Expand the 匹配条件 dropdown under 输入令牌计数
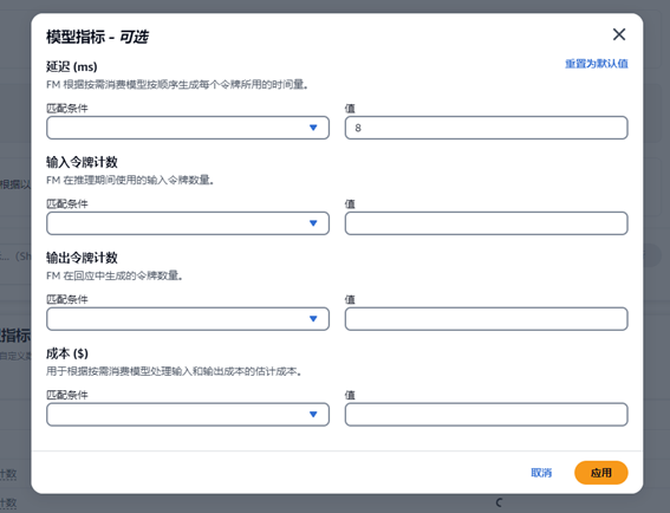This screenshot has width=670, height=513. pyautogui.click(x=187, y=223)
